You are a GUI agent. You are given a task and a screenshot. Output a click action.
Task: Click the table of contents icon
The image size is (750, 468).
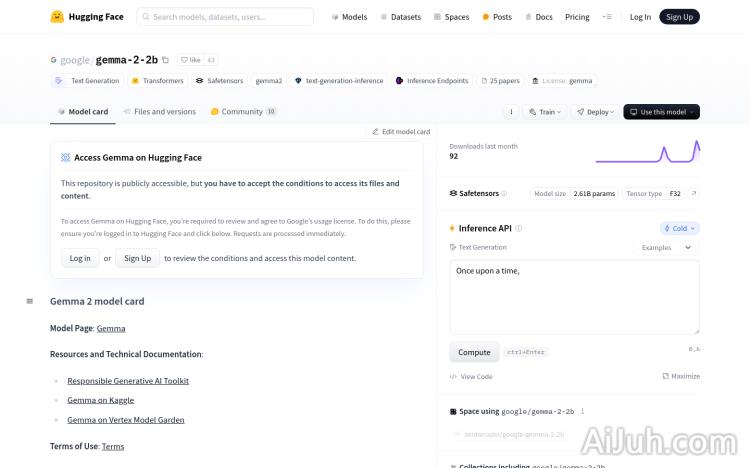click(x=29, y=301)
